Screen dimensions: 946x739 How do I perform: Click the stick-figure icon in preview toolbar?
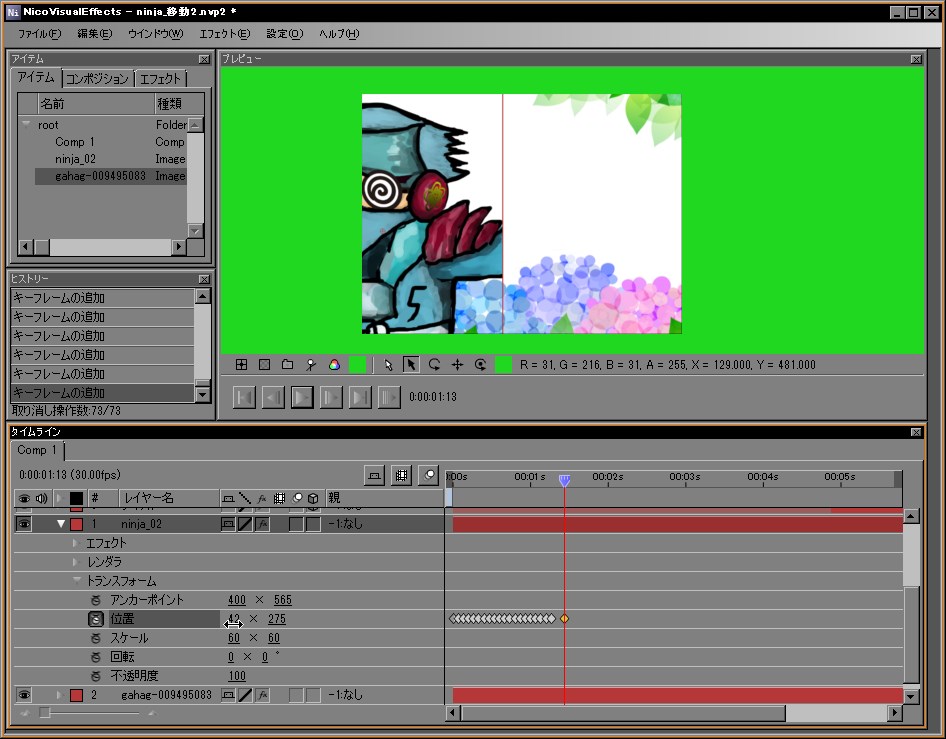pyautogui.click(x=311, y=365)
